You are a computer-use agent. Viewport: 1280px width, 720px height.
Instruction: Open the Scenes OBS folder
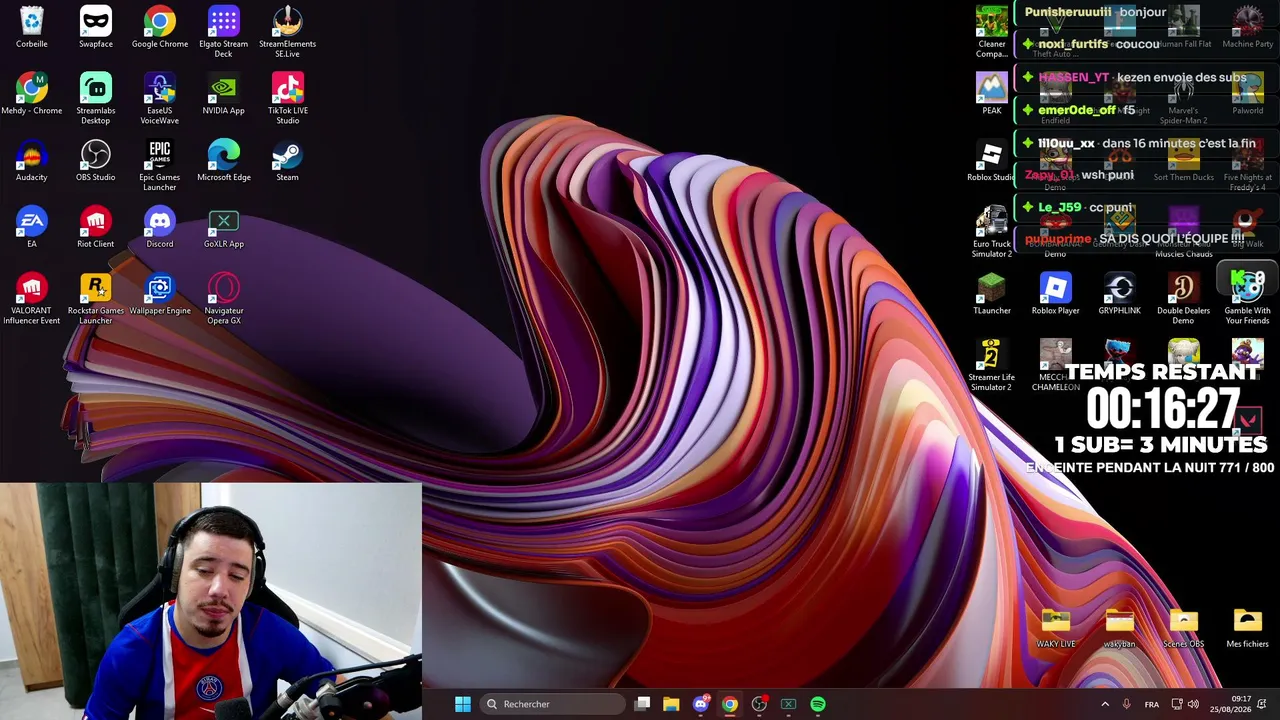(x=1184, y=628)
